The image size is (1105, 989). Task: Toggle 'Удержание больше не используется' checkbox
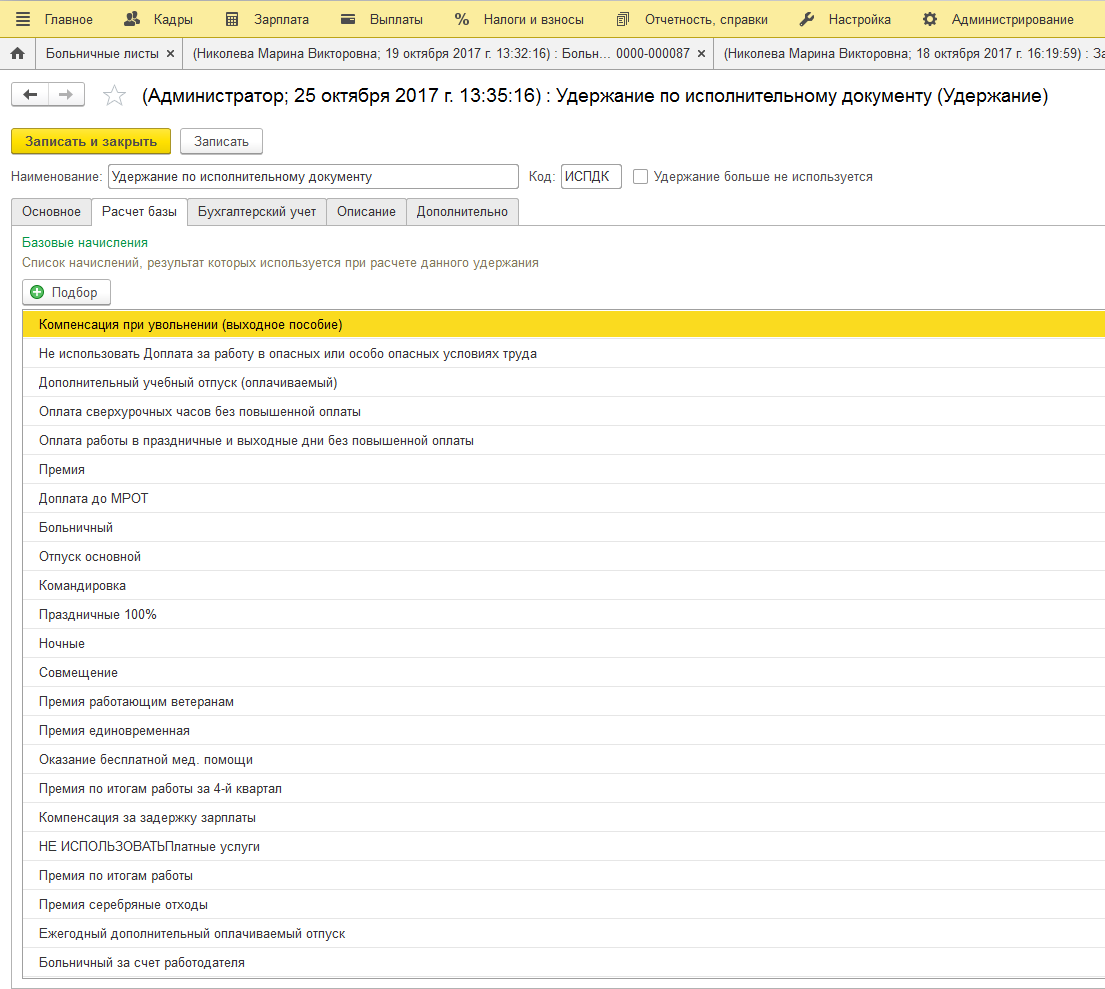641,177
